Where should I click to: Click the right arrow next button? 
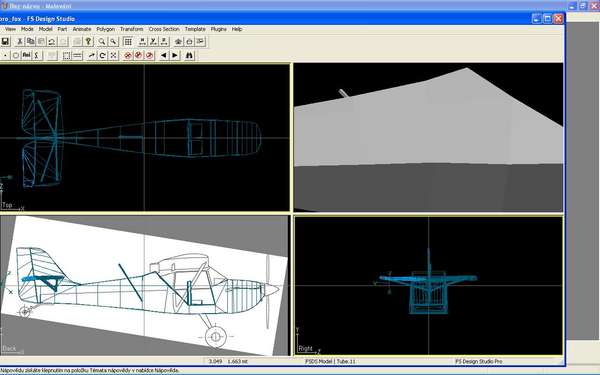coord(174,55)
